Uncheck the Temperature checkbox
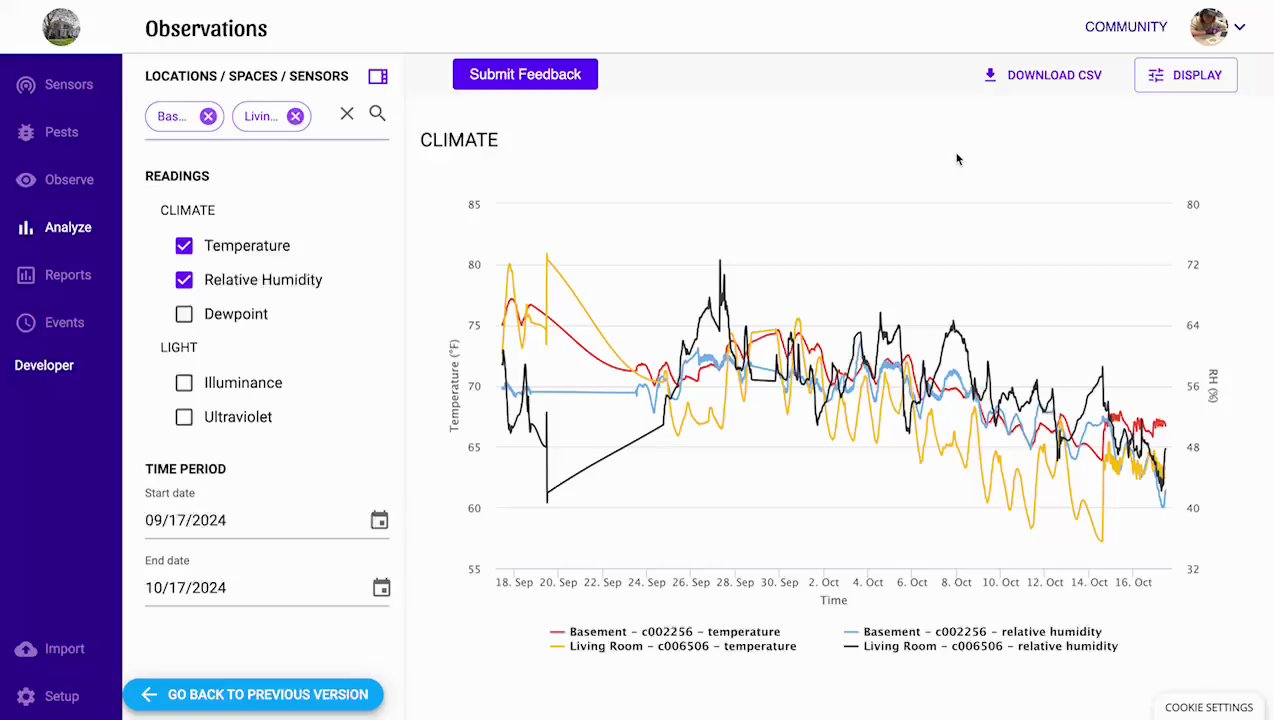 click(x=184, y=246)
